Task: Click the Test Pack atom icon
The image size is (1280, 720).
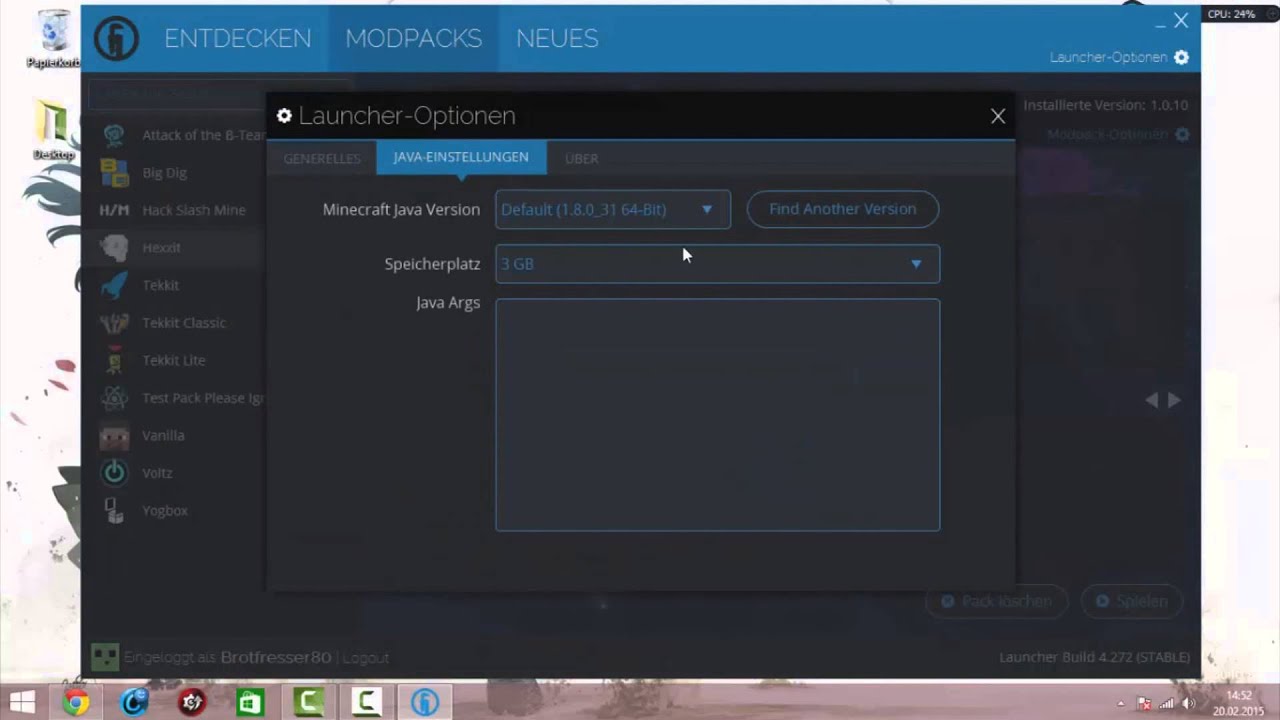Action: [x=114, y=398]
